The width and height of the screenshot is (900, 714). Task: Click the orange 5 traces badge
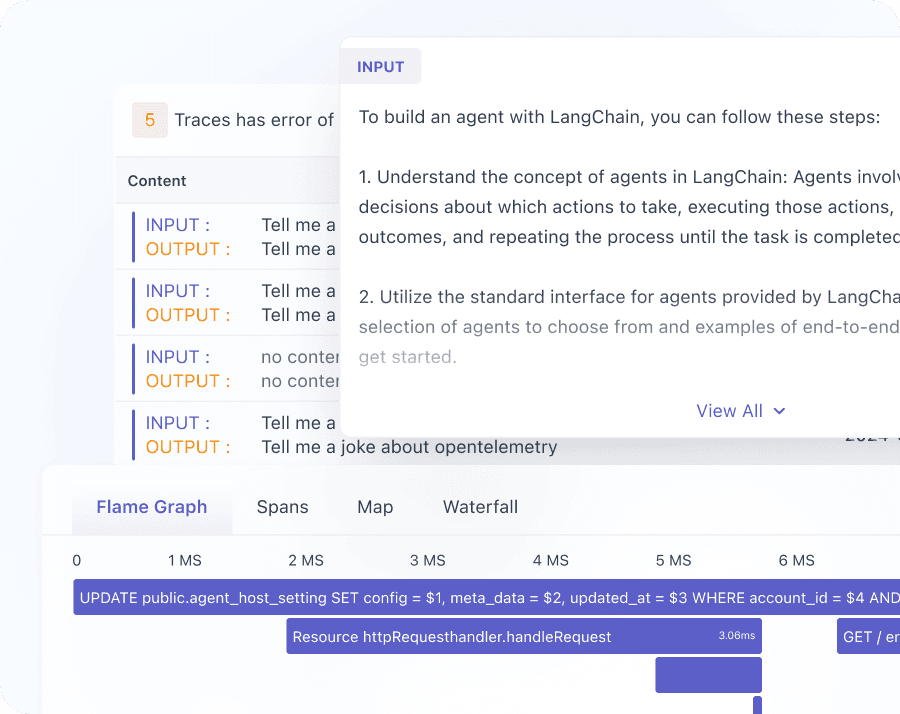150,119
